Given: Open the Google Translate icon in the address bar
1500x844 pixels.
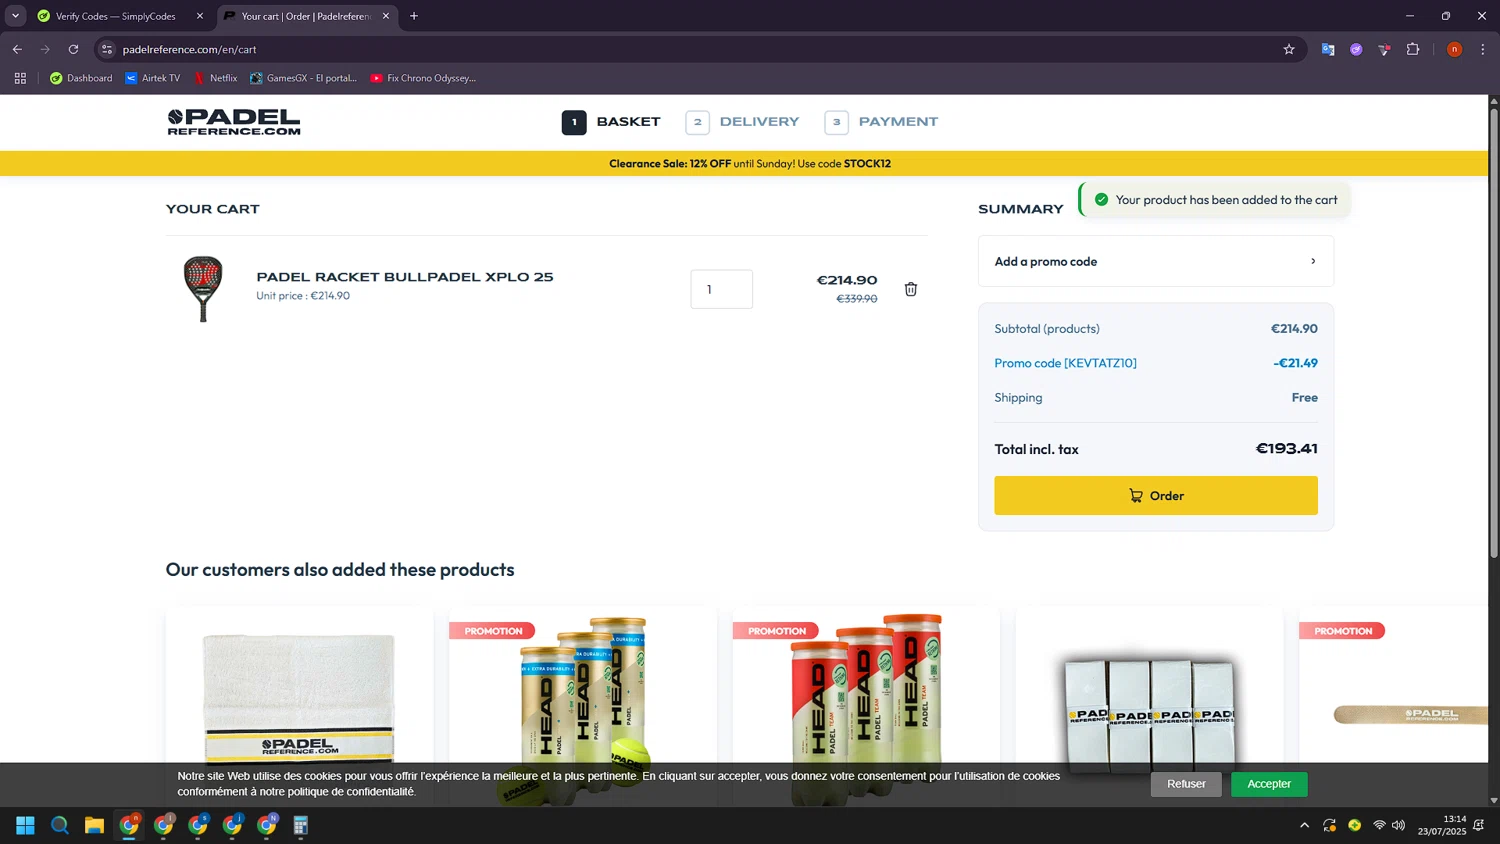Looking at the screenshot, I should [1327, 49].
